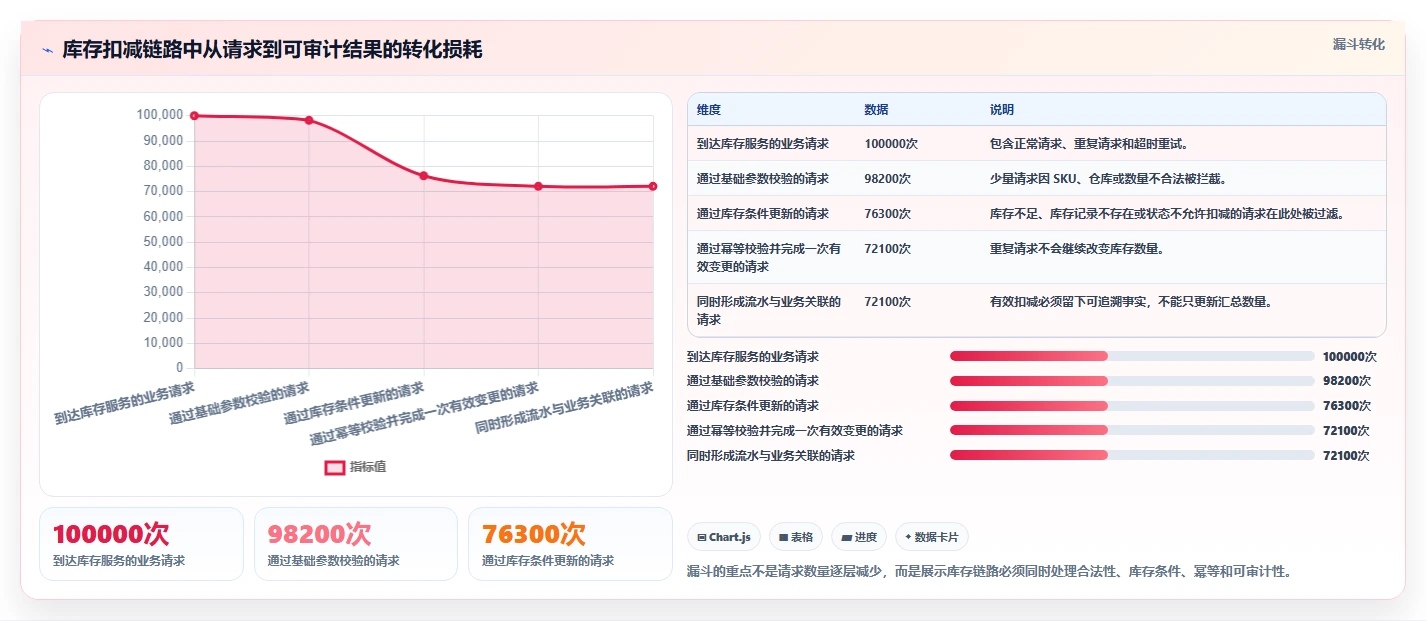Click table cell 100000次

[x=891, y=144]
